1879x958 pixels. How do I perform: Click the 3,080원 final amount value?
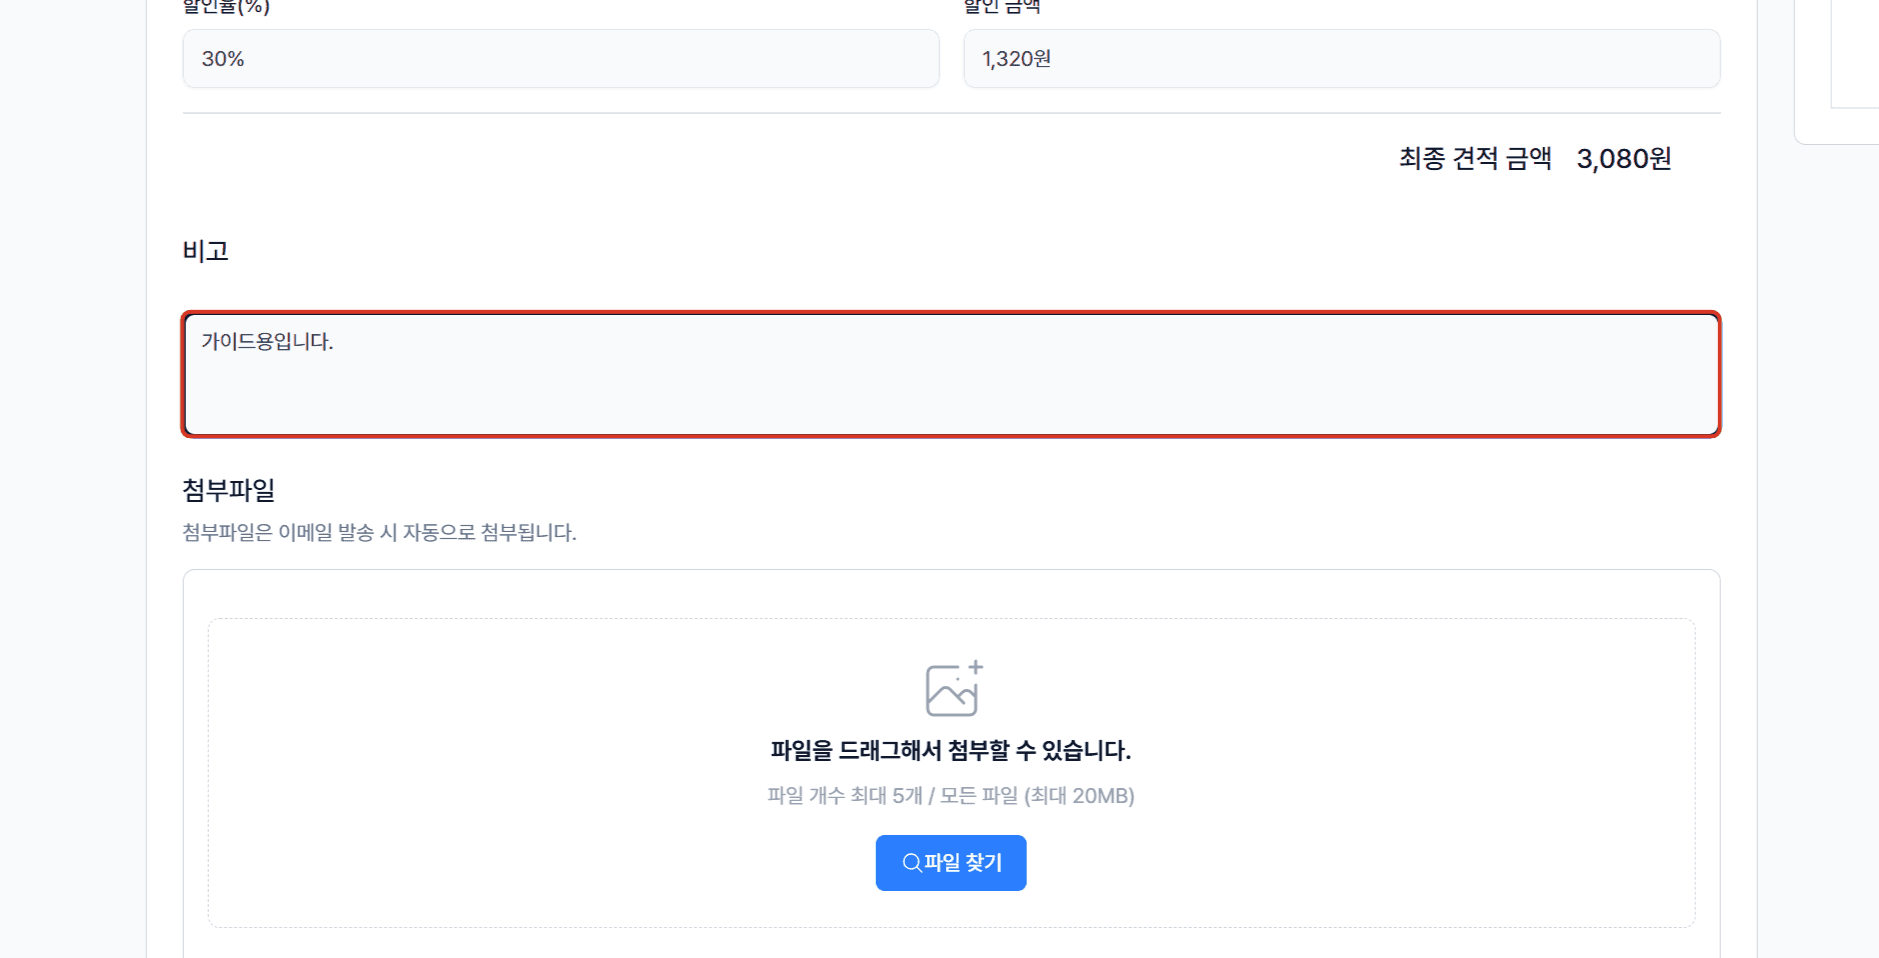pyautogui.click(x=1624, y=158)
